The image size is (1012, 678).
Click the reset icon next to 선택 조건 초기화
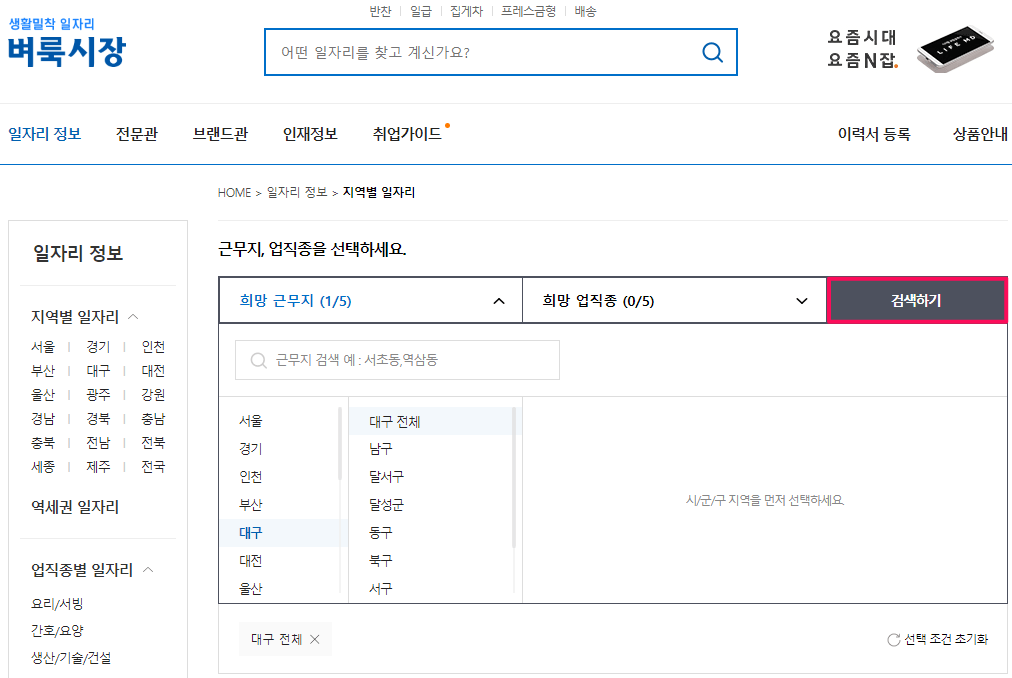pyautogui.click(x=894, y=639)
